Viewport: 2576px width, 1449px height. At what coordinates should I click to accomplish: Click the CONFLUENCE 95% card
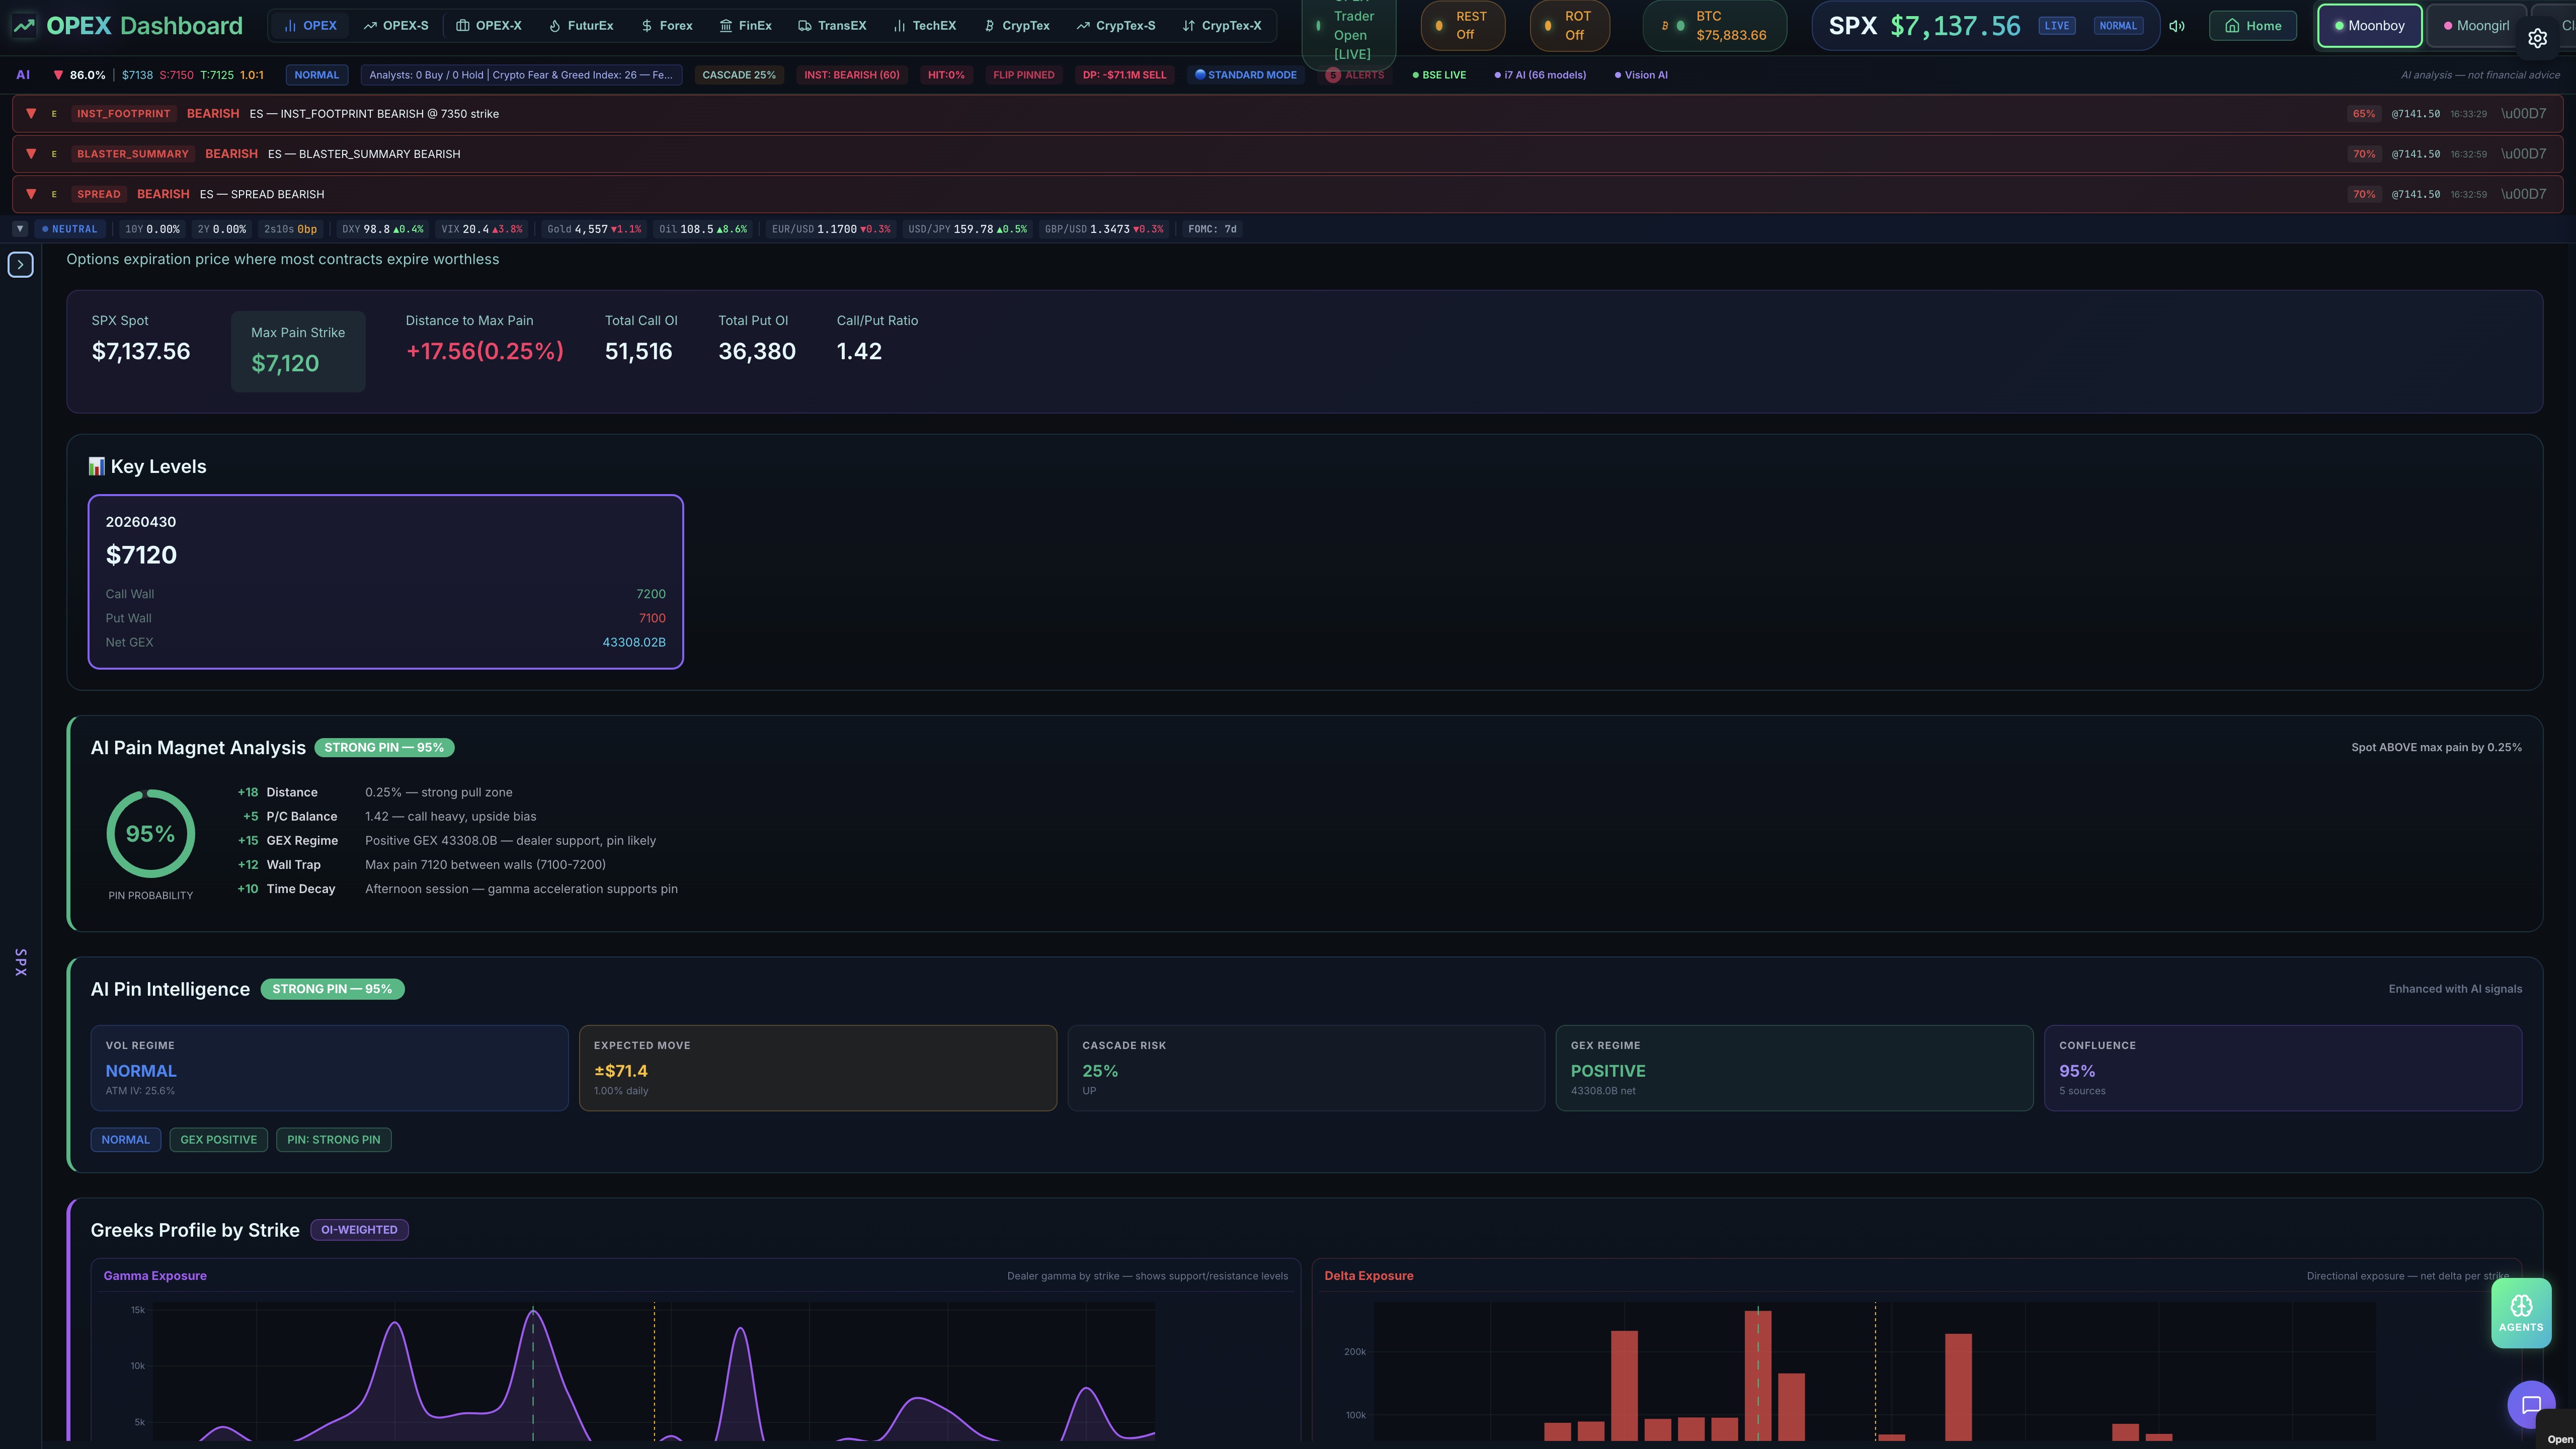2283,1068
